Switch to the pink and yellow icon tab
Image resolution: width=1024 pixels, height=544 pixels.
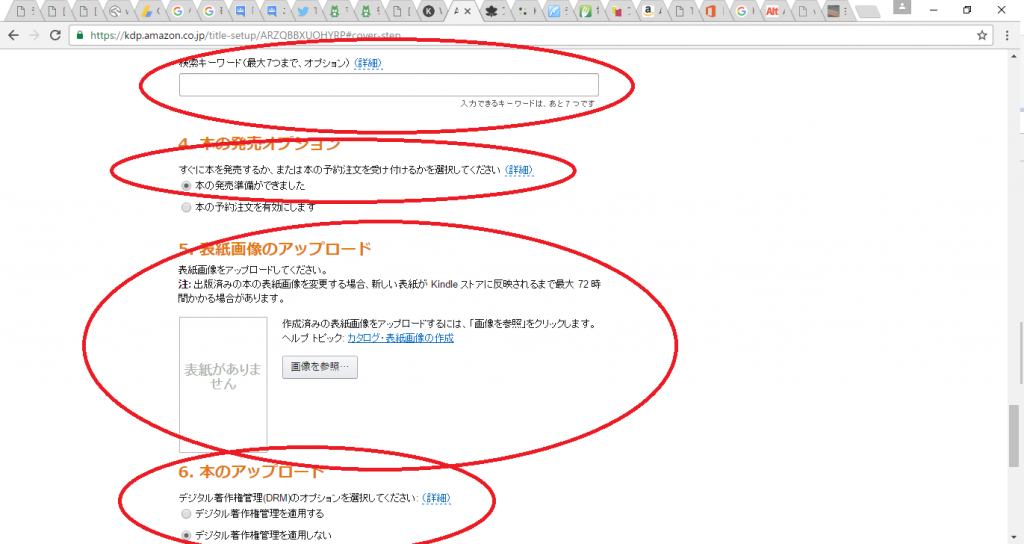click(x=616, y=11)
